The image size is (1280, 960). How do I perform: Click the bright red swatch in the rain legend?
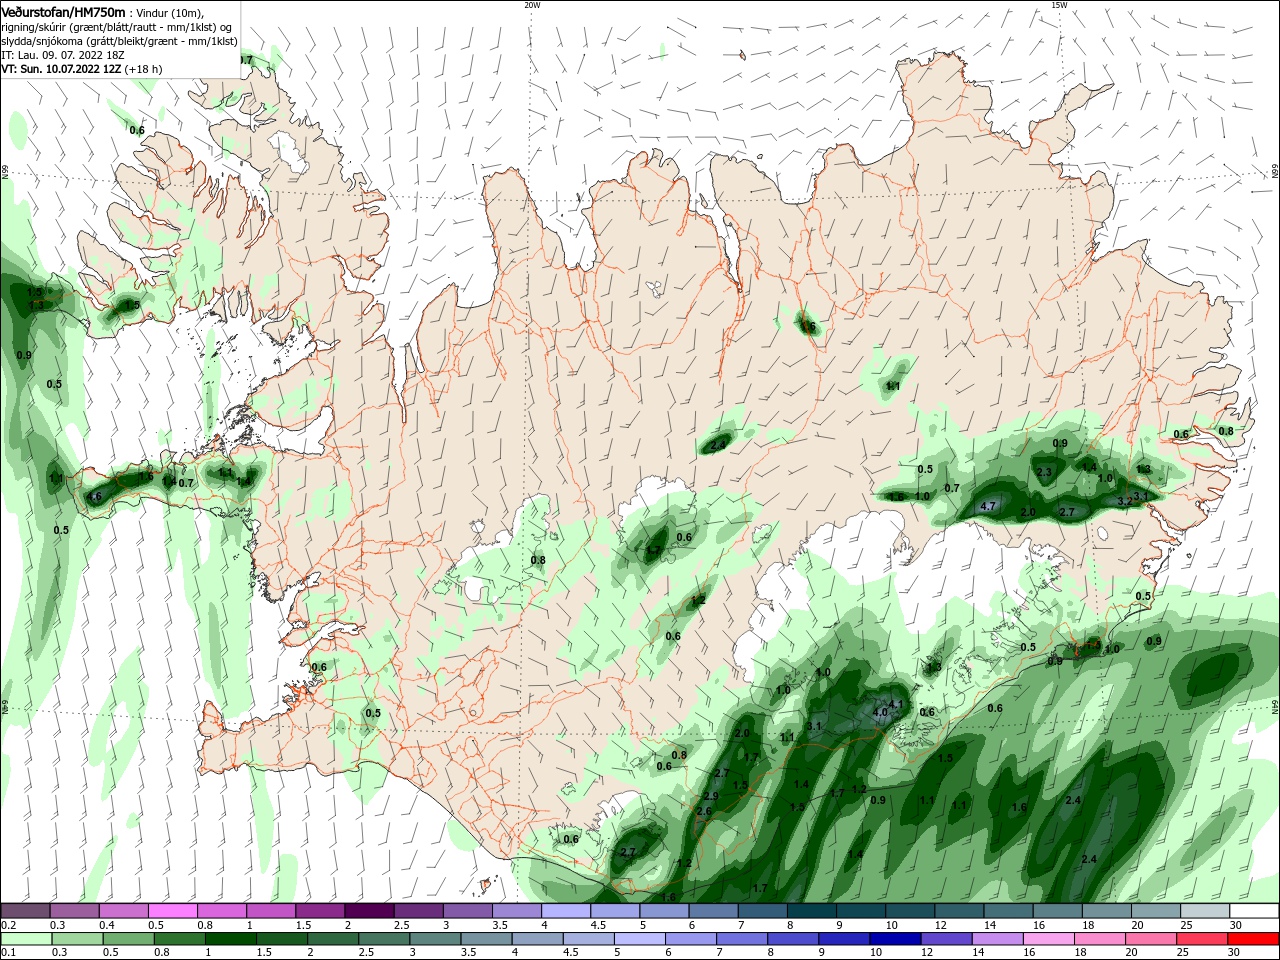(x=1252, y=939)
